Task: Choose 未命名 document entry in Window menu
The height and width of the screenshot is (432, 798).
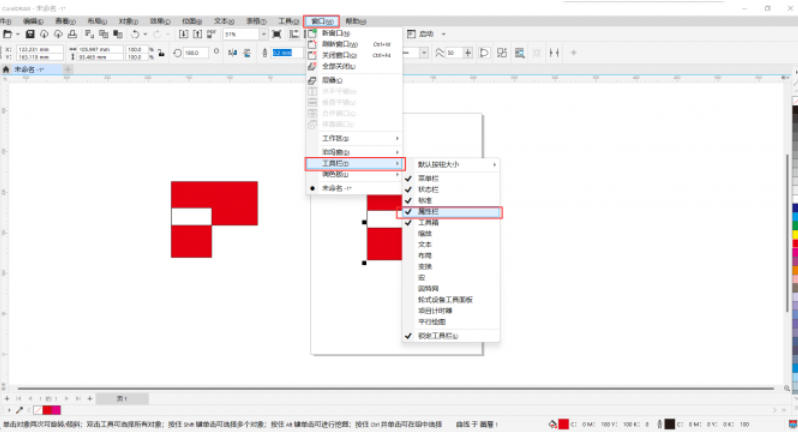Action: coord(354,188)
